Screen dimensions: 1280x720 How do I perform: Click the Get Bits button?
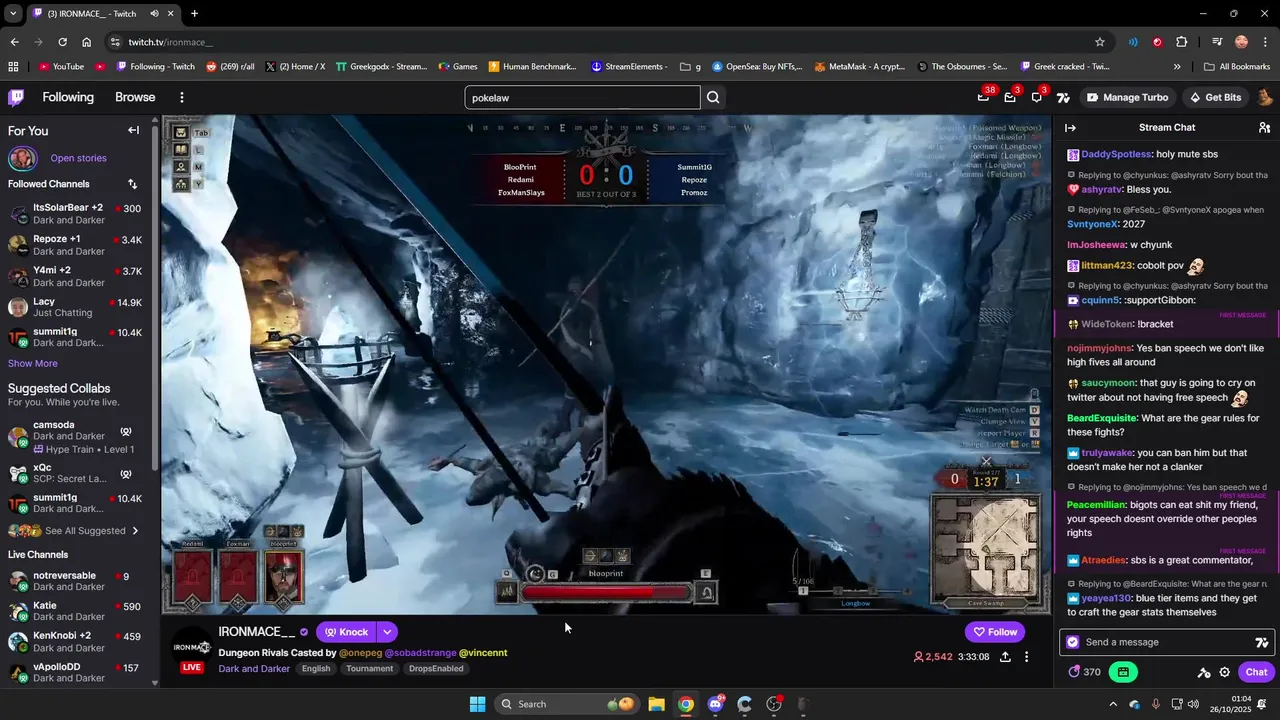1215,97
